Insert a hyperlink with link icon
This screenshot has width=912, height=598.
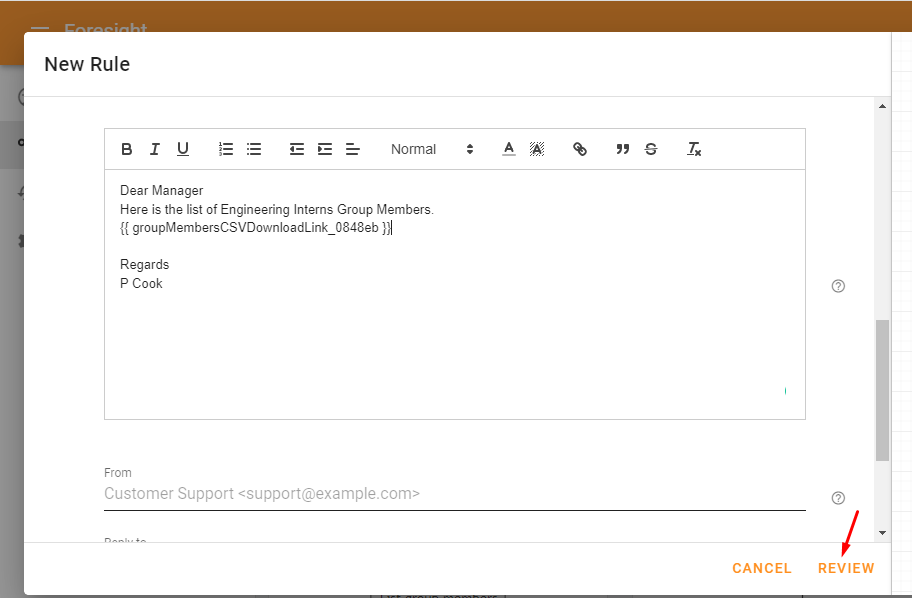point(580,150)
